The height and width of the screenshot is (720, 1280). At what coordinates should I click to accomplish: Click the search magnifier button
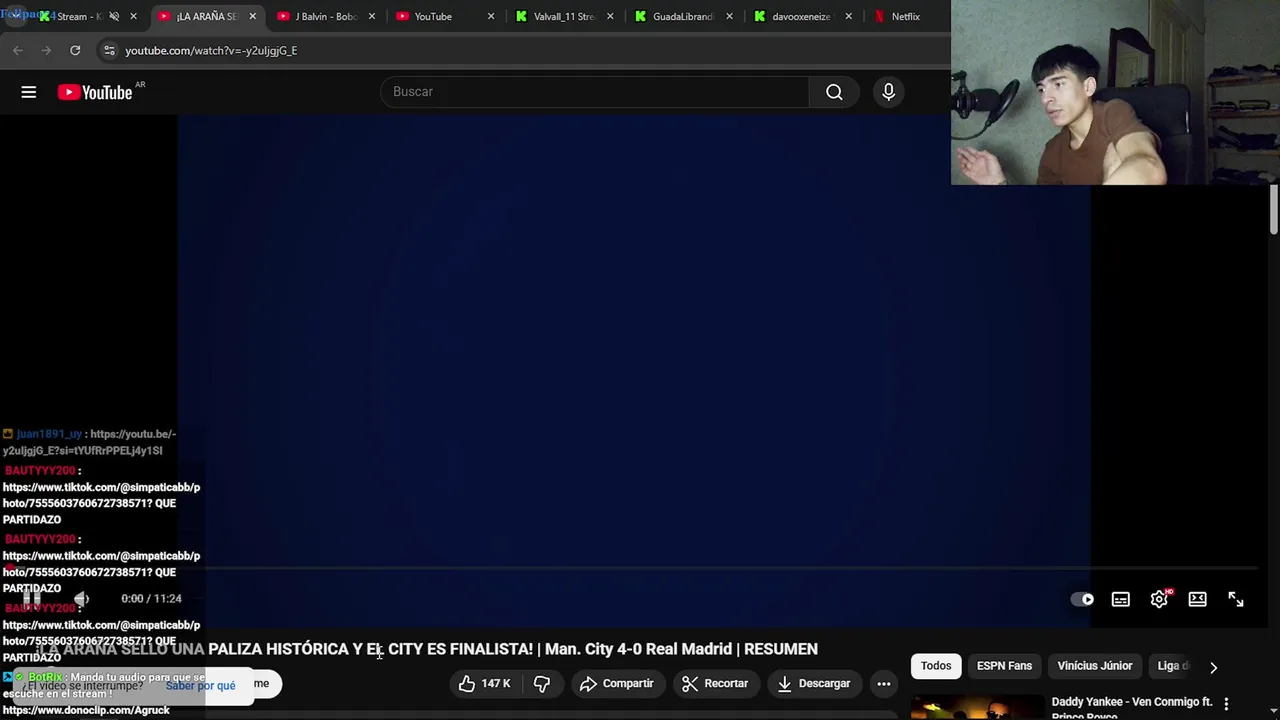pos(834,92)
